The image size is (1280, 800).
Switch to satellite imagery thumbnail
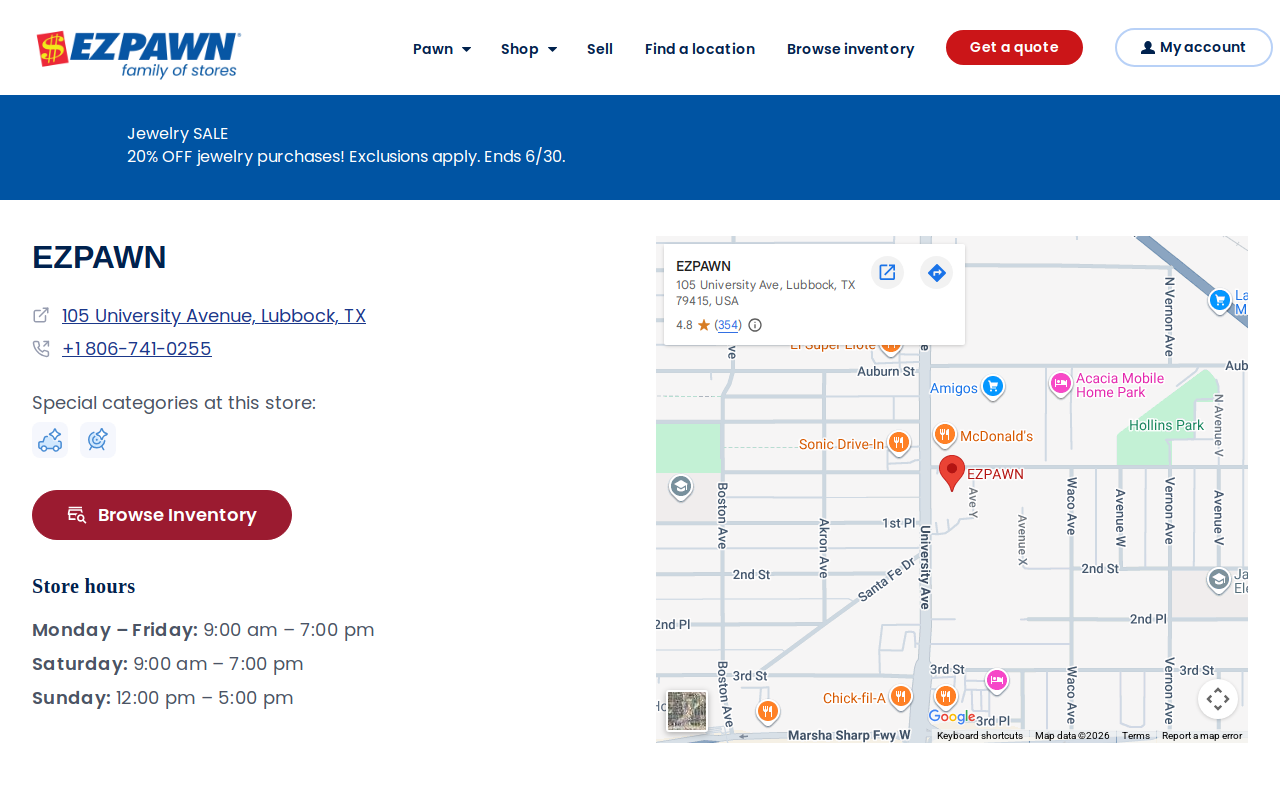point(687,711)
